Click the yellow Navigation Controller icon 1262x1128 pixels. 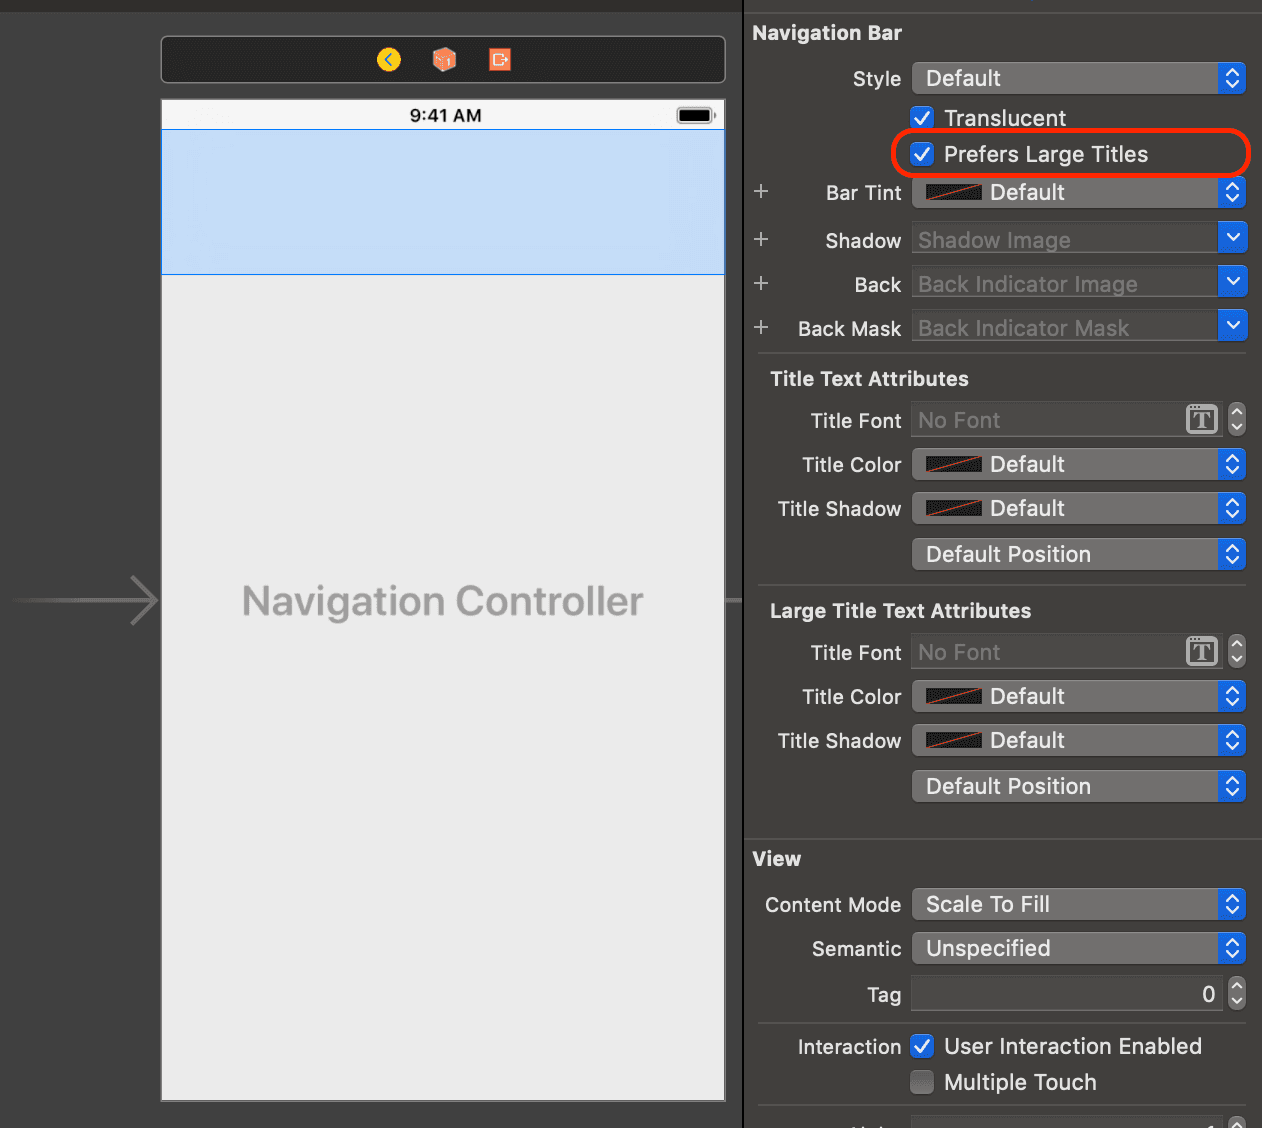coord(389,60)
